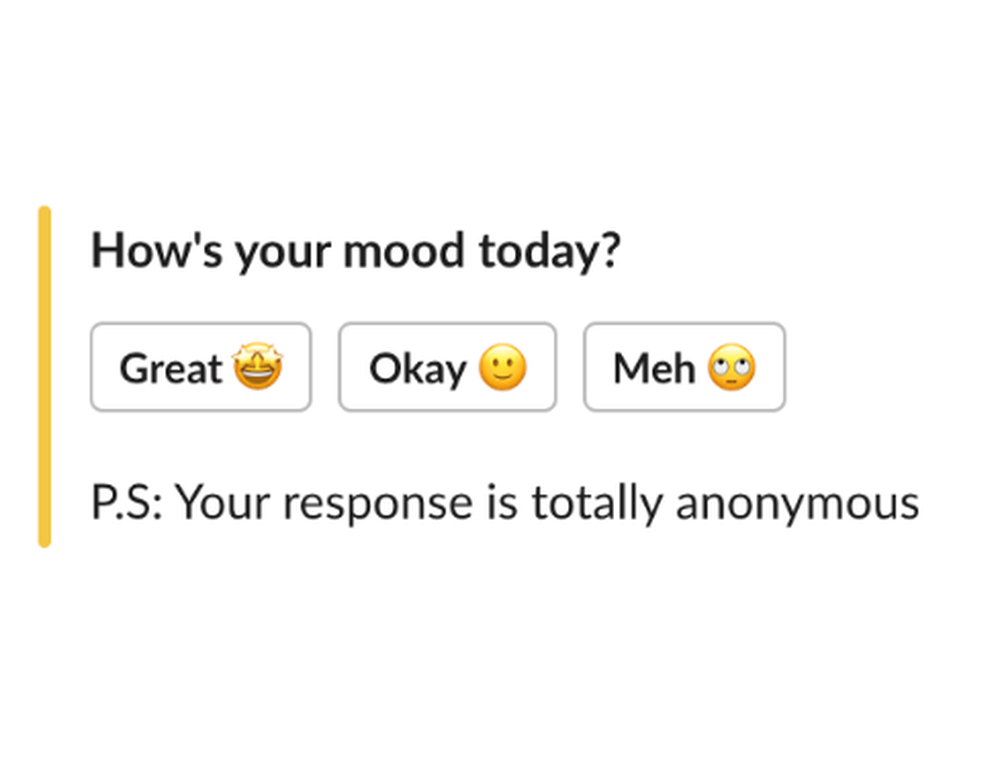Click the word "mood" in the question
This screenshot has height=779, width=1000.
(x=403, y=251)
